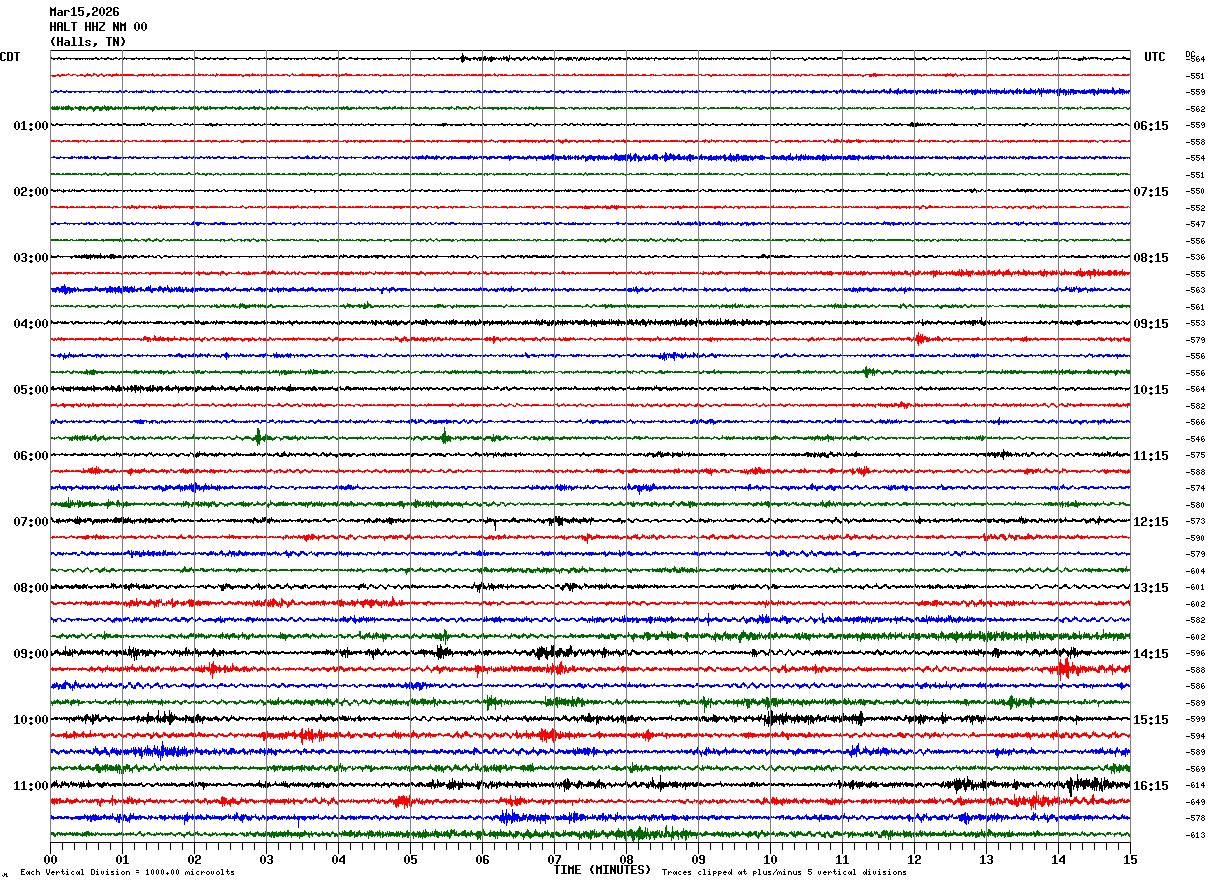The height and width of the screenshot is (886, 1210).
Task: Click the "11:00" CDT time label
Action: click(31, 786)
